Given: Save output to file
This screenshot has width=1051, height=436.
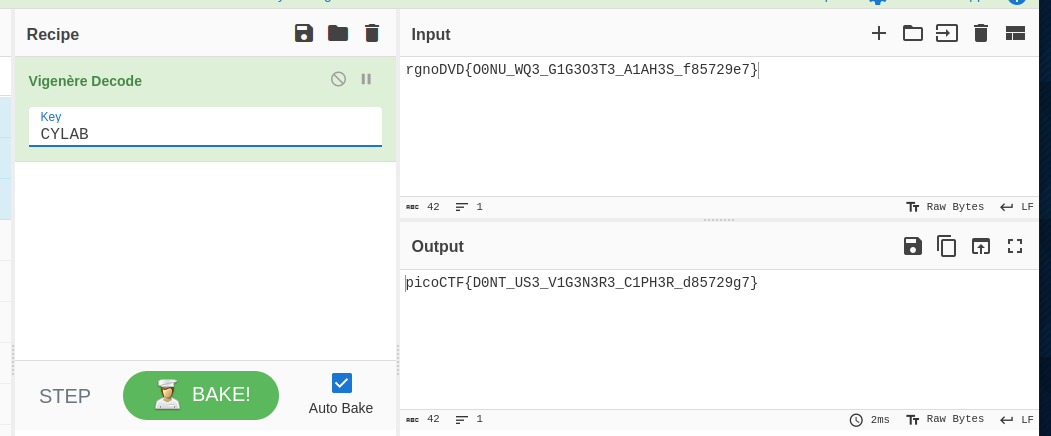Looking at the screenshot, I should 912,246.
